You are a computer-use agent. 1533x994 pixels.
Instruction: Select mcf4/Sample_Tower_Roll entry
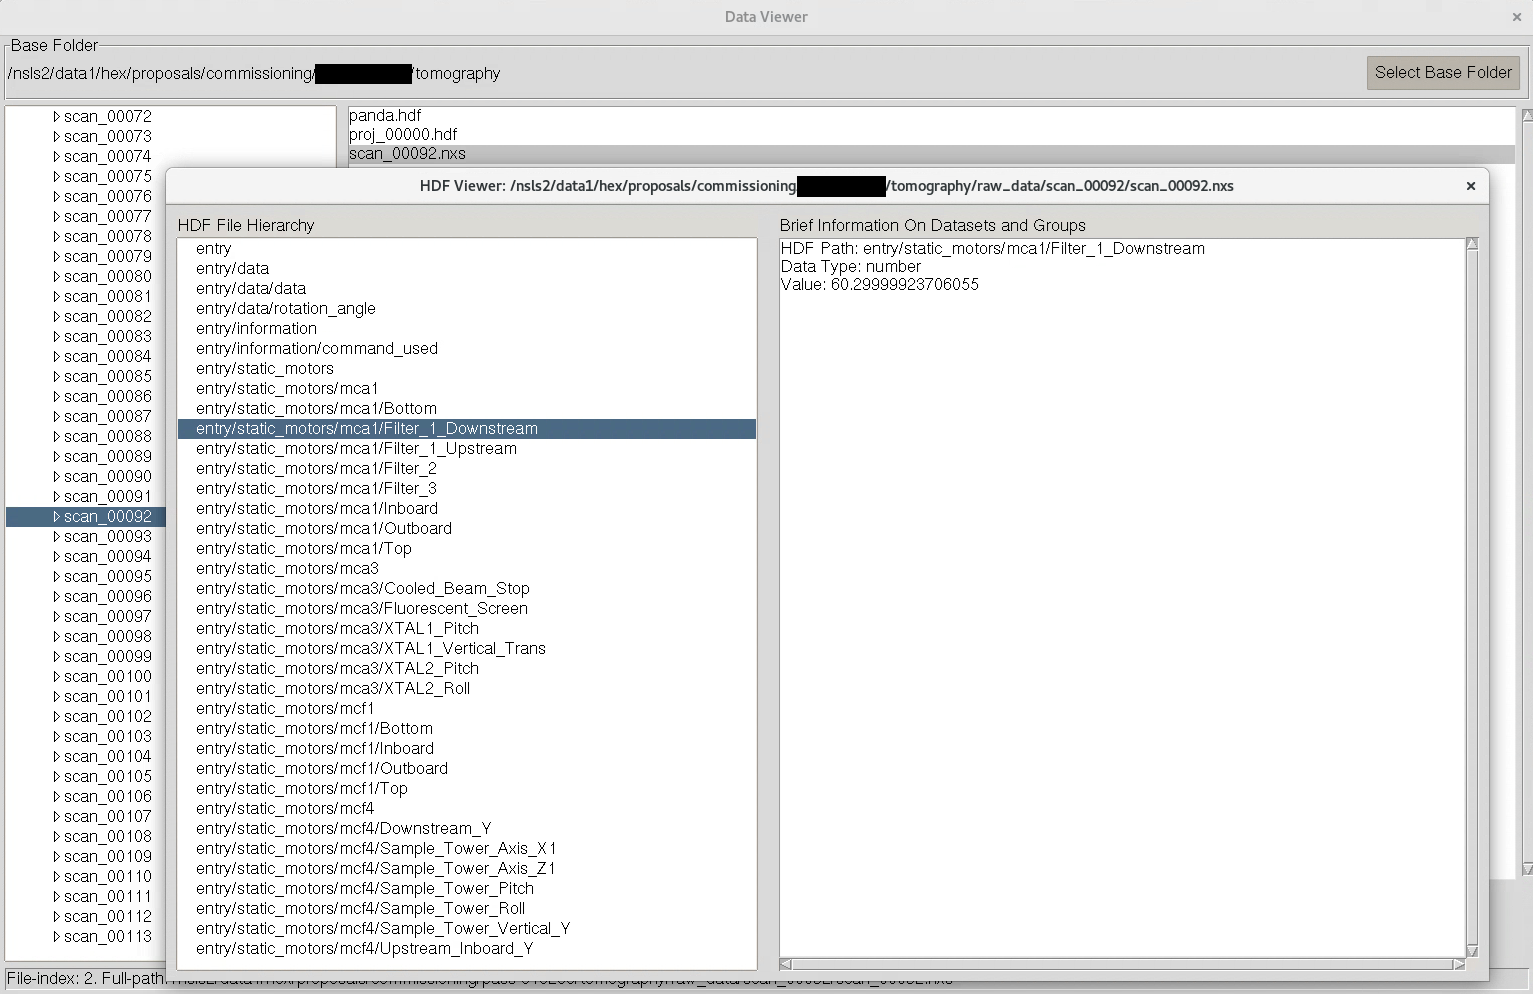(x=360, y=909)
